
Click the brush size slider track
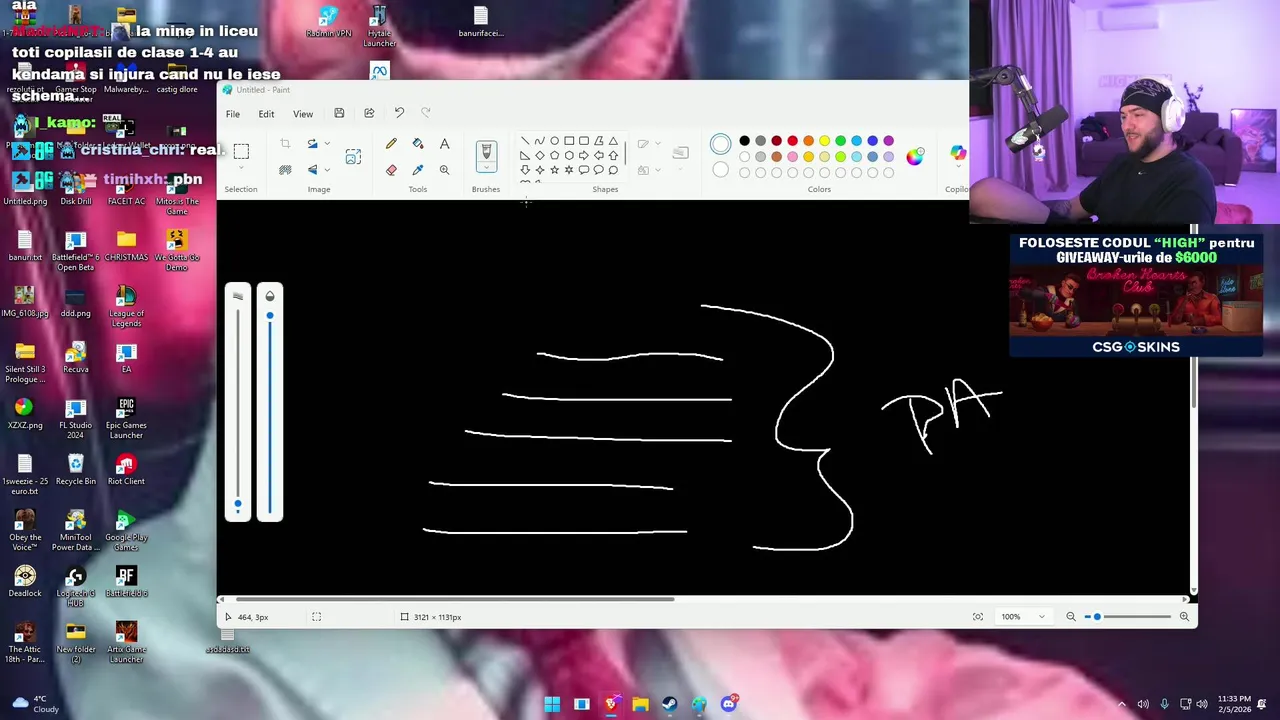(x=238, y=410)
